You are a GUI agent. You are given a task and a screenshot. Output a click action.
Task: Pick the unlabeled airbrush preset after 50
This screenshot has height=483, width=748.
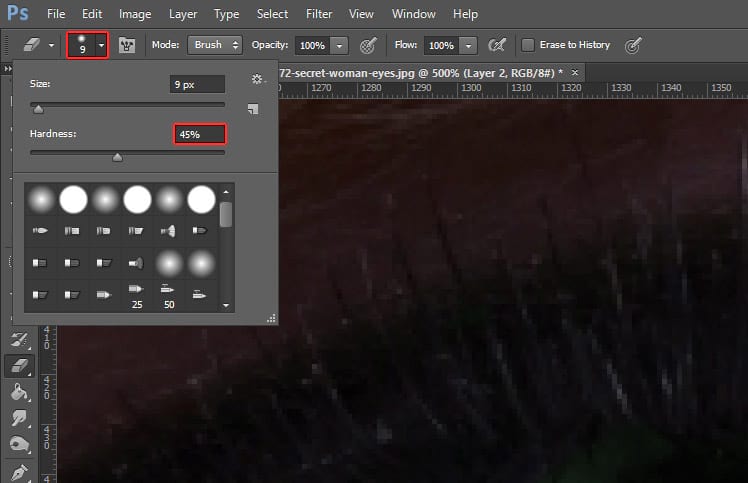click(x=199, y=295)
